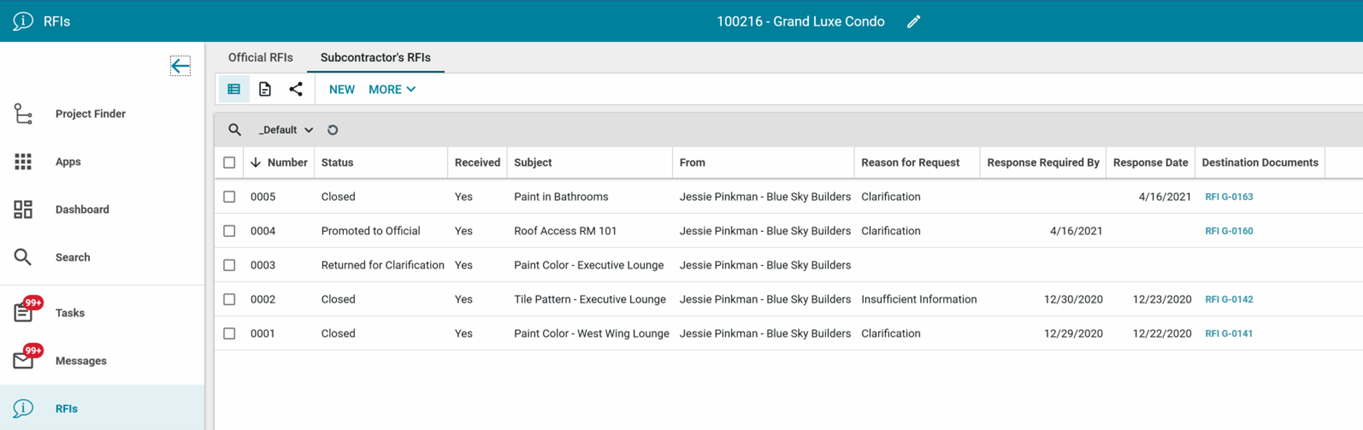Screen dimensions: 1363x430
Task: Click the pencil edit icon beside project name
Action: 913,21
